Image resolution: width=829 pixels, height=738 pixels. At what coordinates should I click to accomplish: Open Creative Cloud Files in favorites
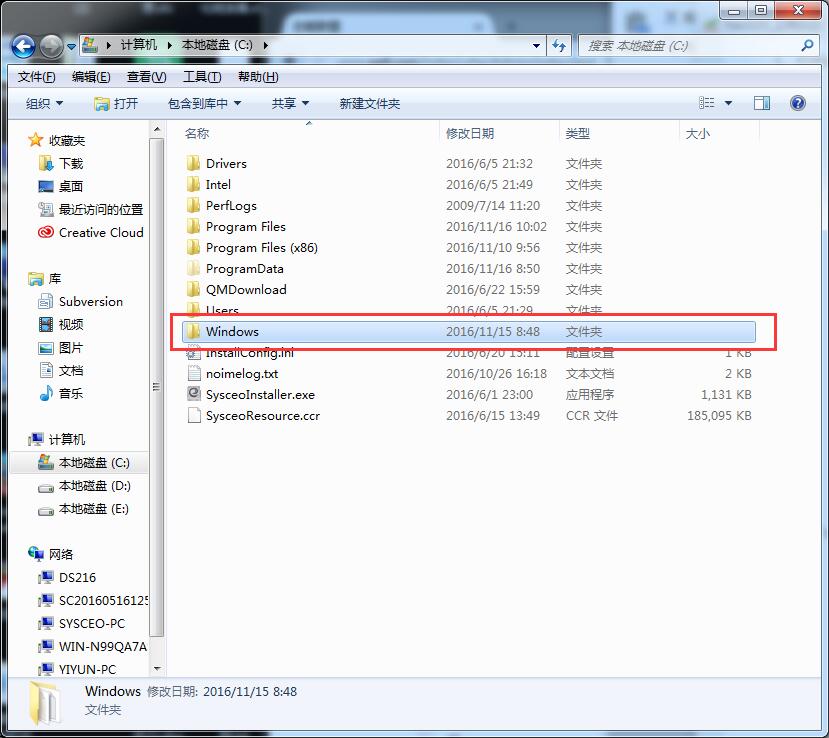98,232
